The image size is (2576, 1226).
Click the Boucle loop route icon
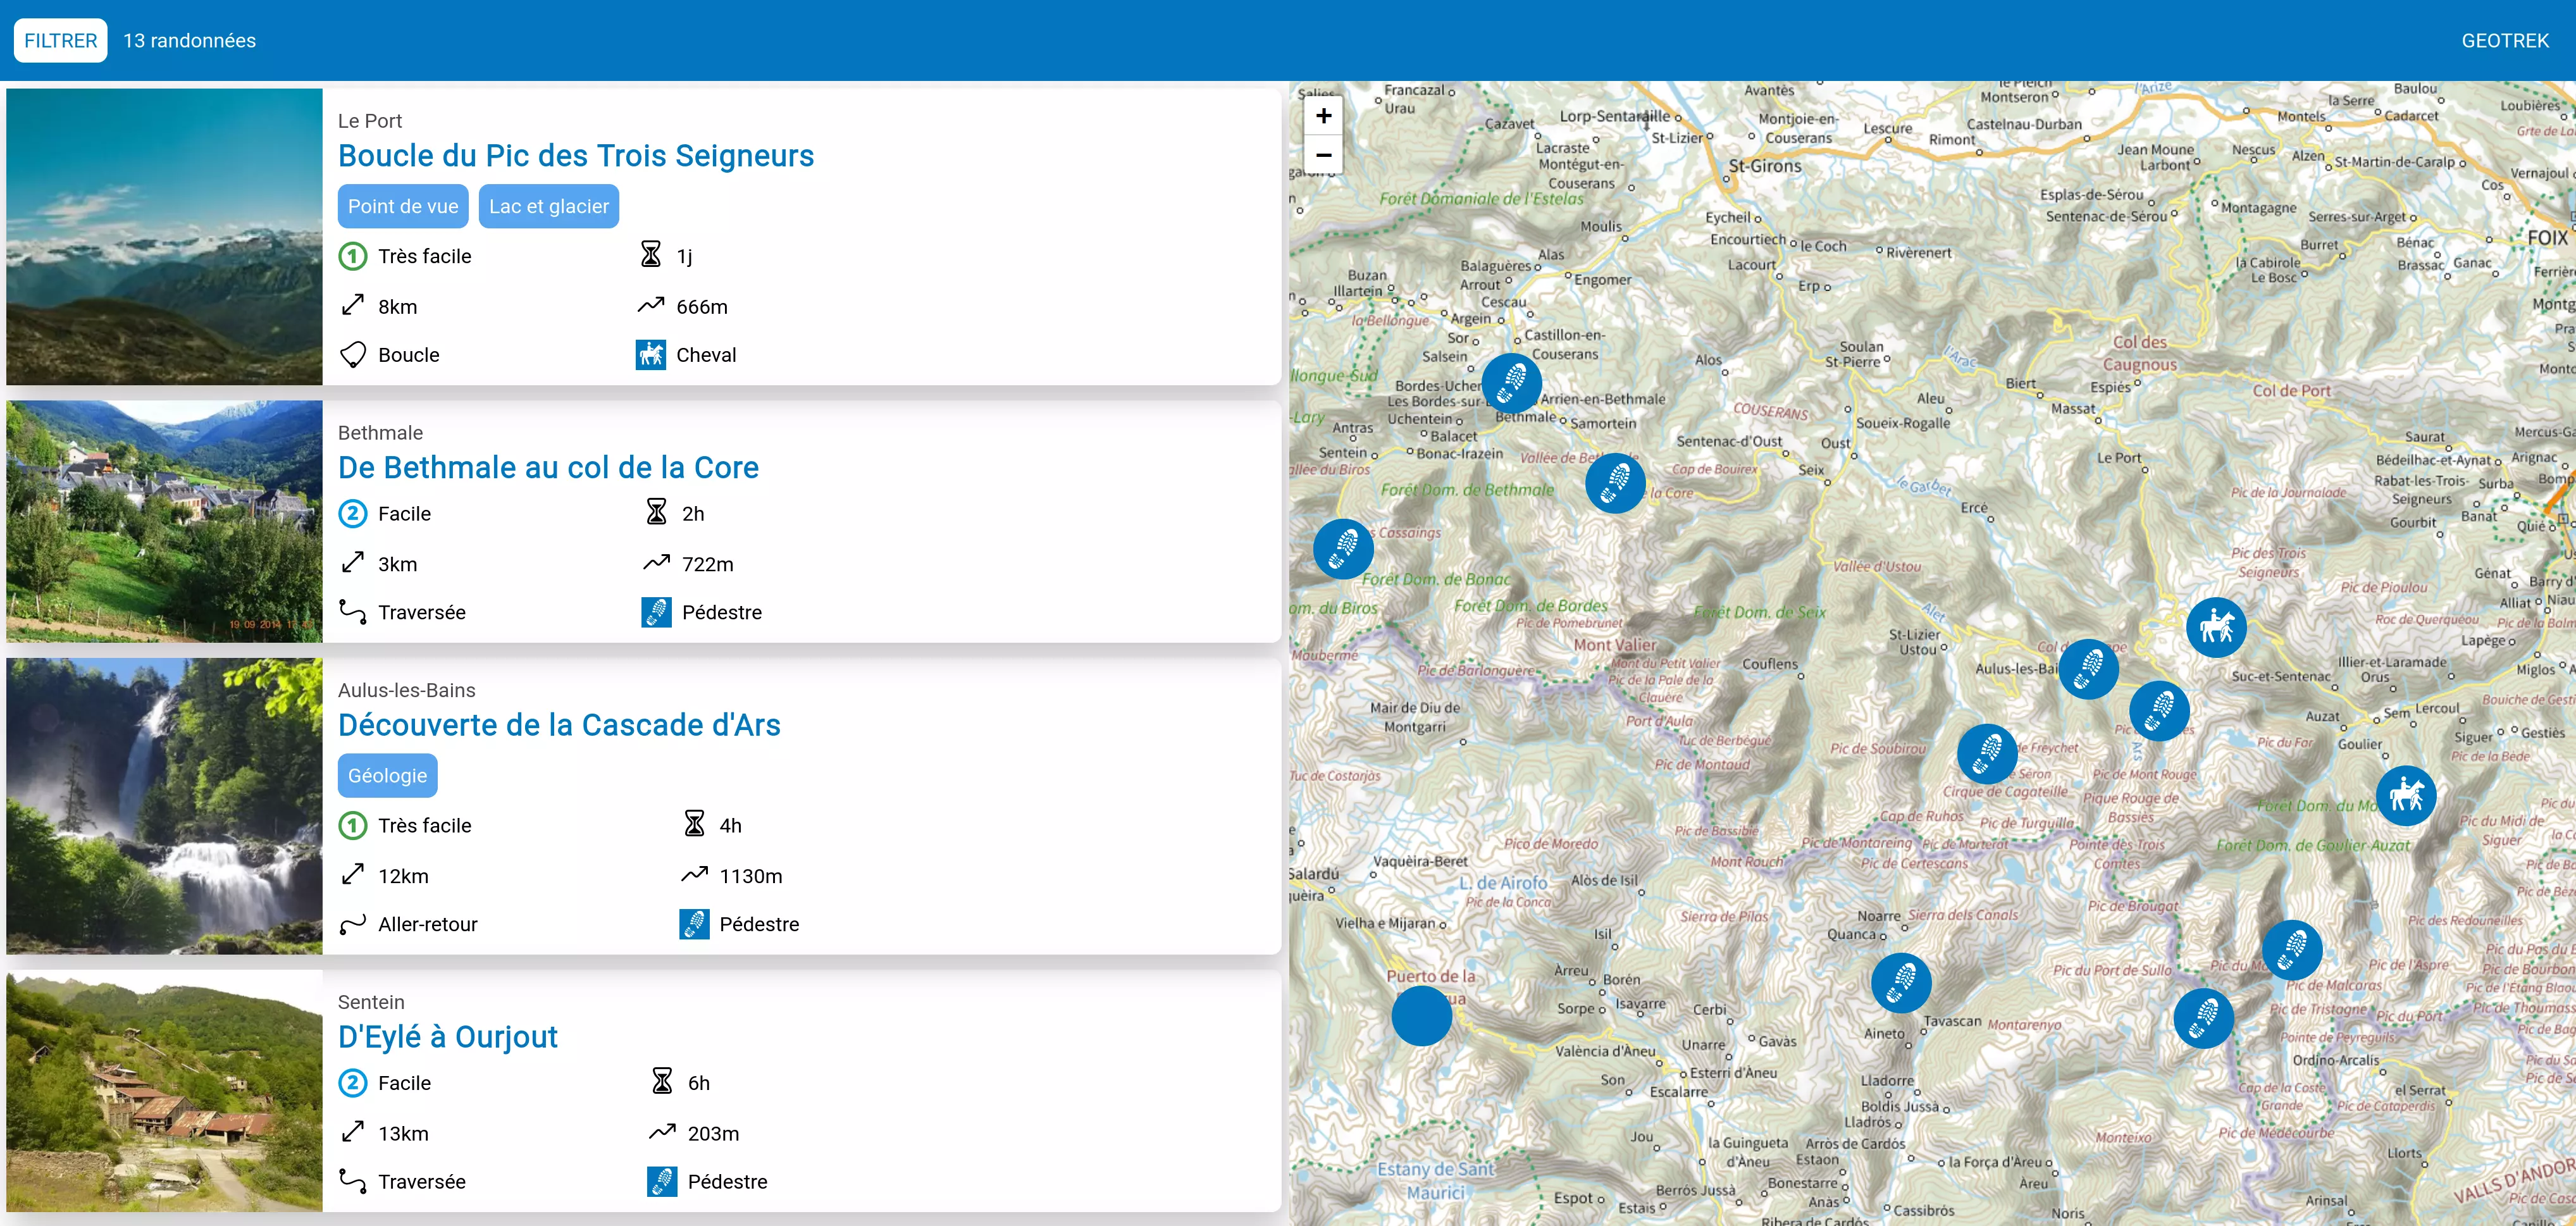353,355
